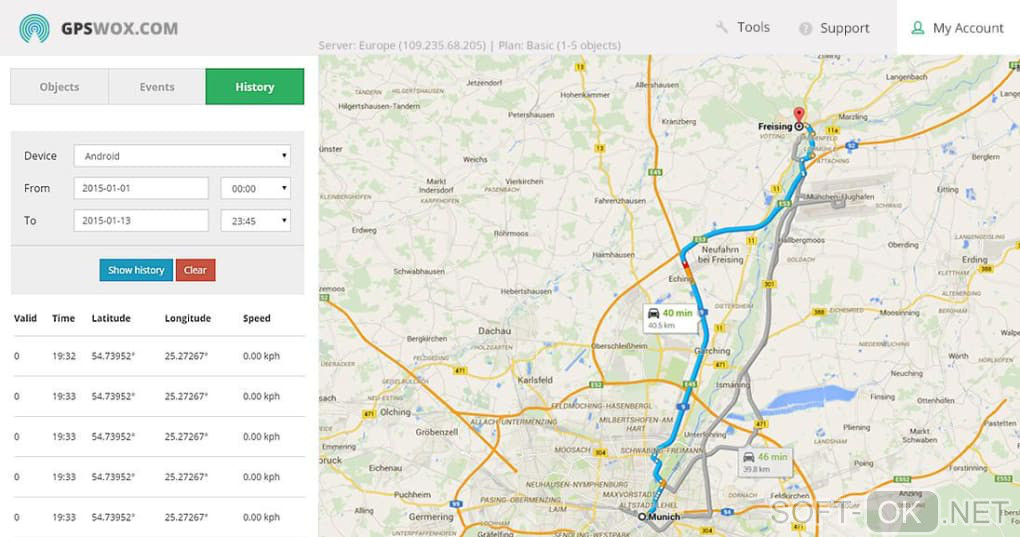Click the question mark icon beside Support

click(x=805, y=29)
